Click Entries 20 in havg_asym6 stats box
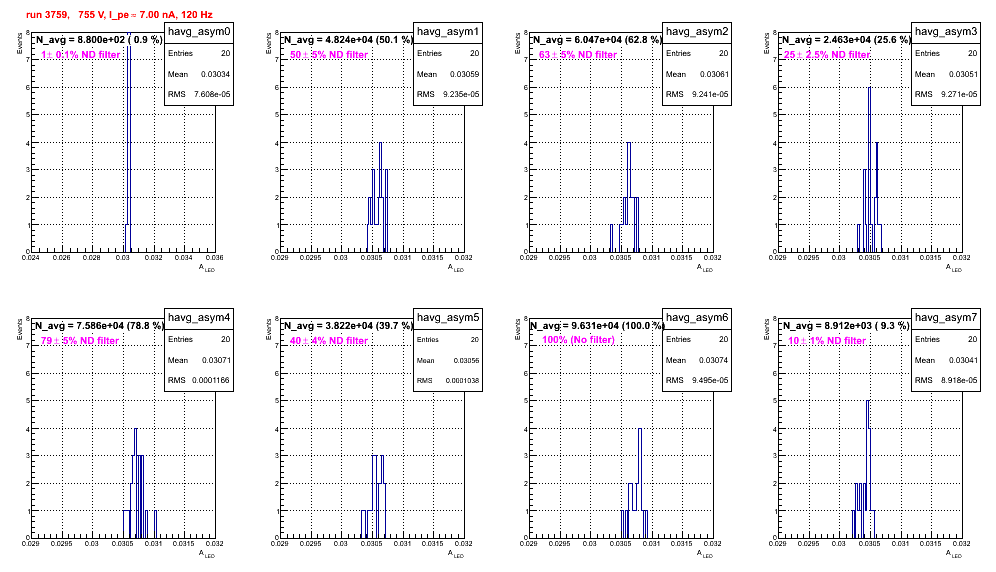 coord(697,339)
